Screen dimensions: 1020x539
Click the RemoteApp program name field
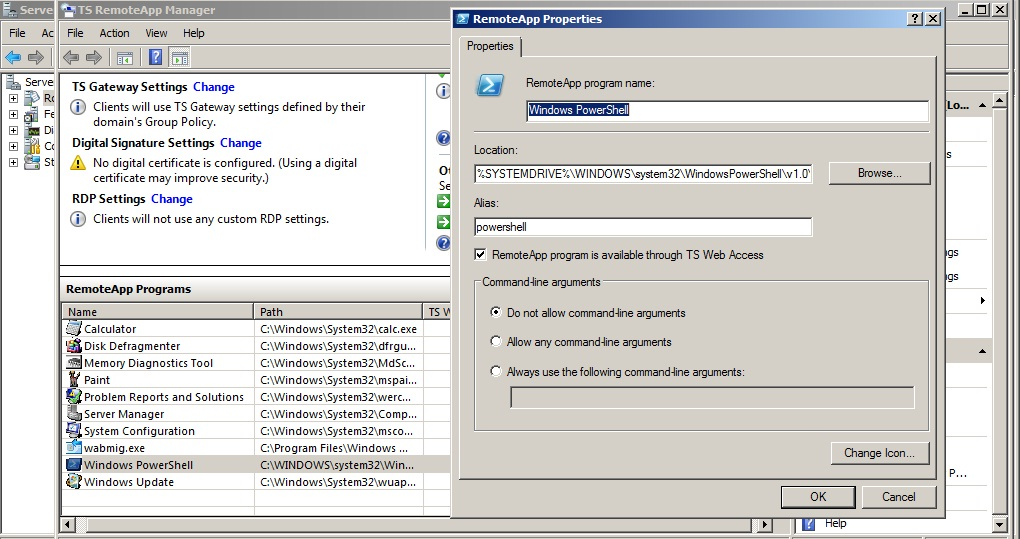[x=727, y=111]
